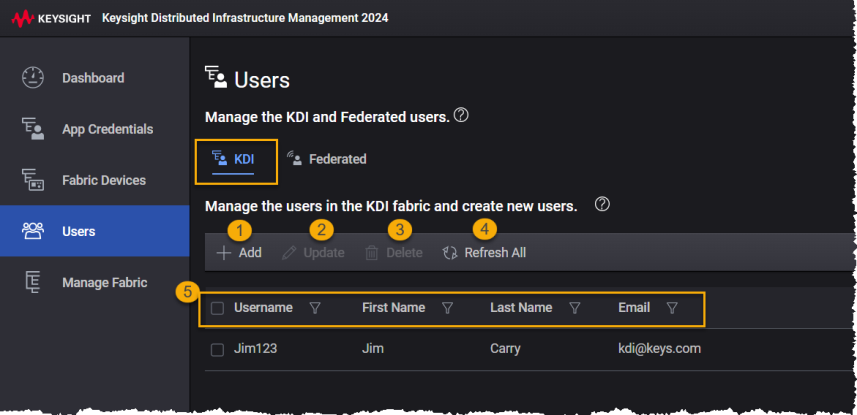Open Fabric Devices page

pyautogui.click(x=95, y=180)
